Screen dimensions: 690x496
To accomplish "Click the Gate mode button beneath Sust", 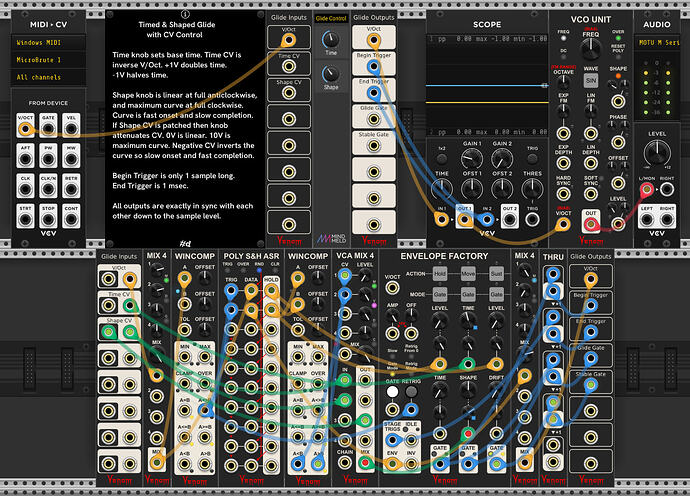I will click(496, 294).
